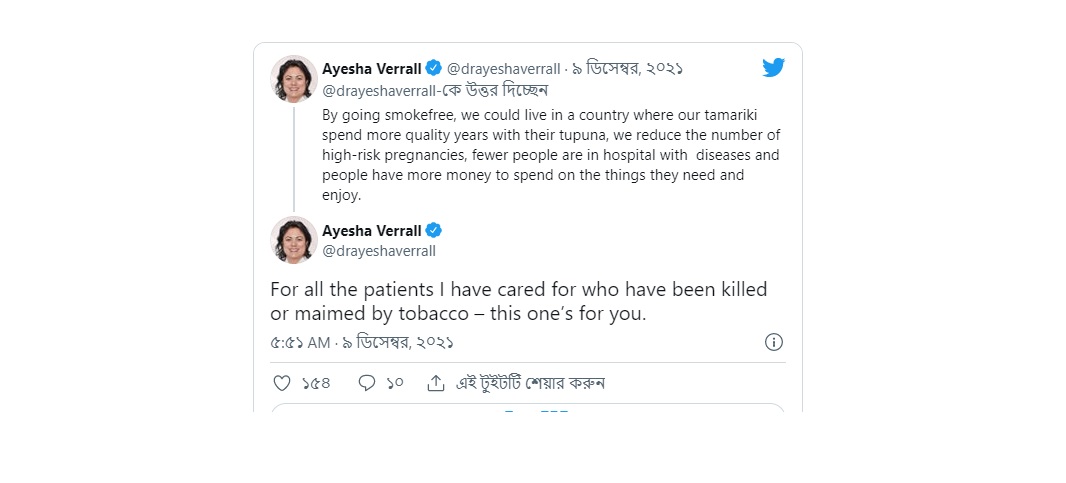Screen dimensions: 1066x483
Task: Click the tweet text starting "By going smokefree"
Action: pos(550,155)
